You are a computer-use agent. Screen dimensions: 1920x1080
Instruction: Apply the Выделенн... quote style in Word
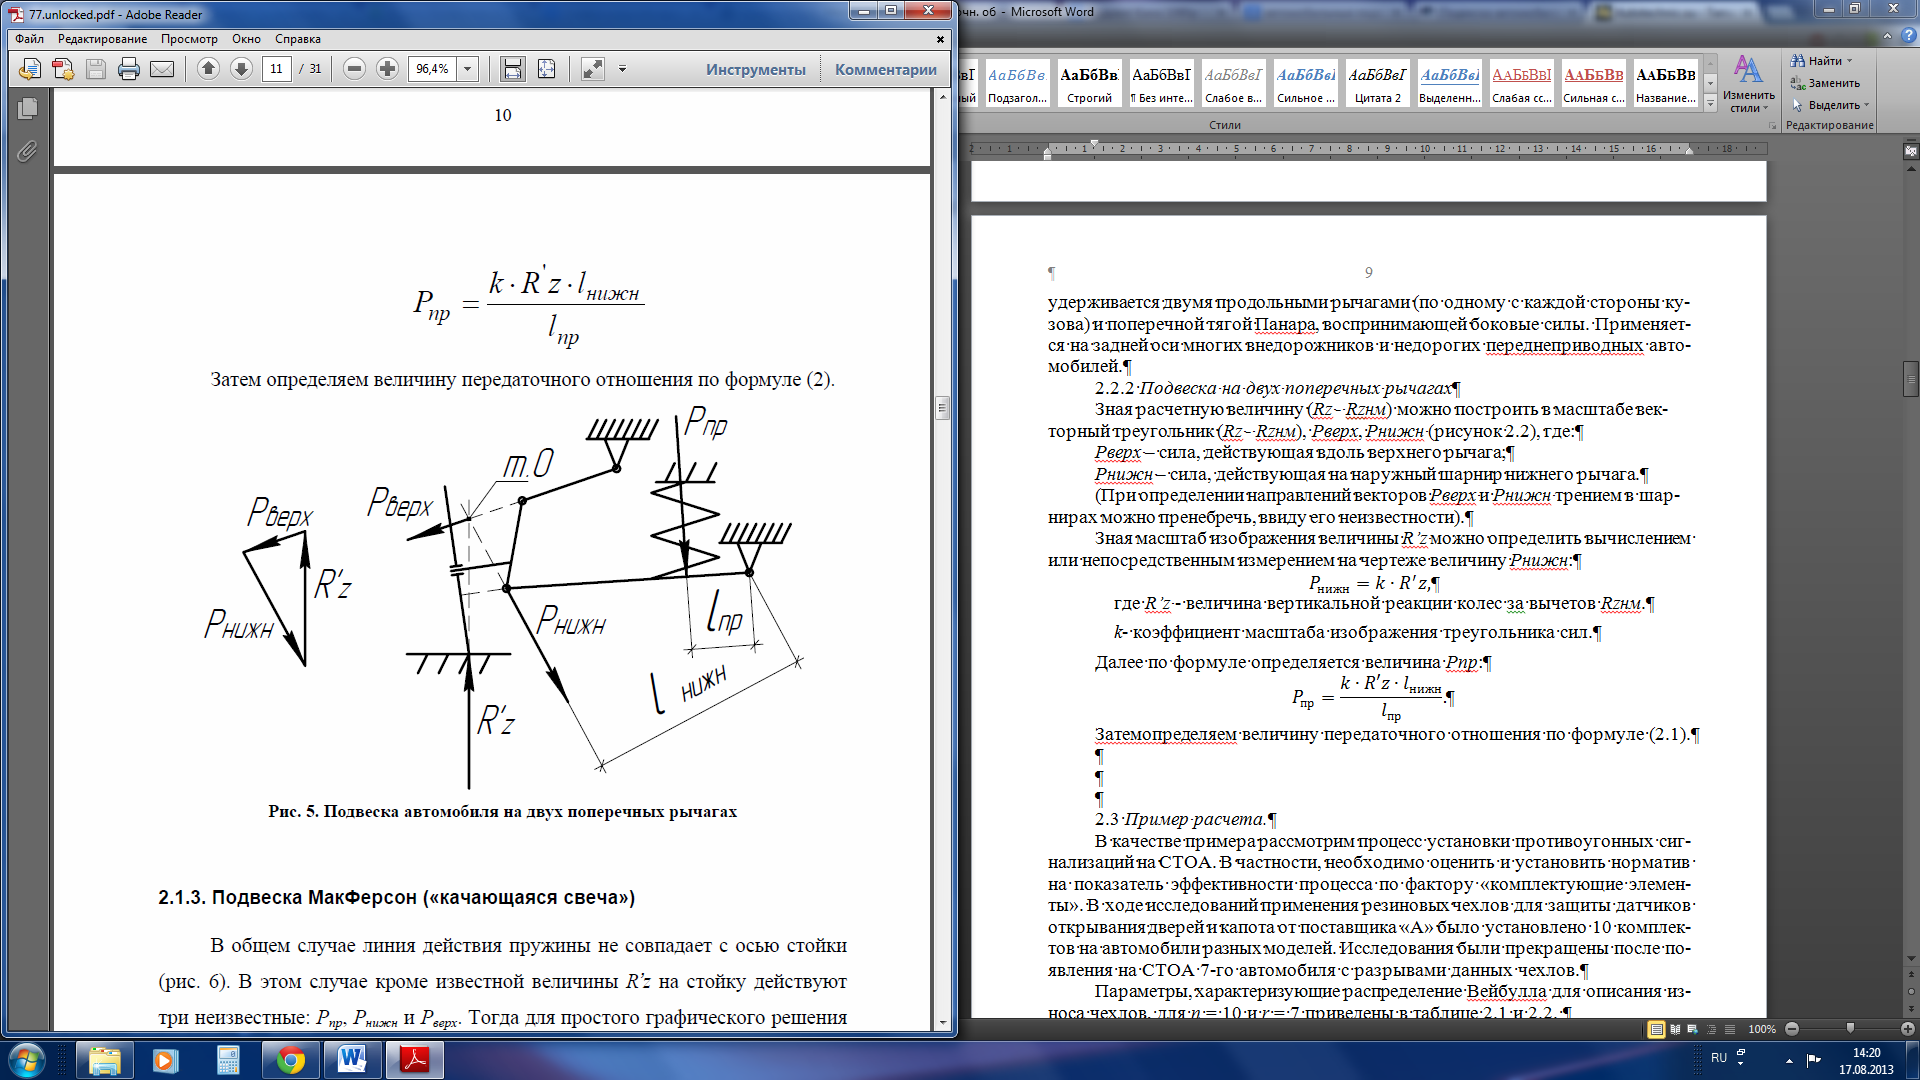1450,83
